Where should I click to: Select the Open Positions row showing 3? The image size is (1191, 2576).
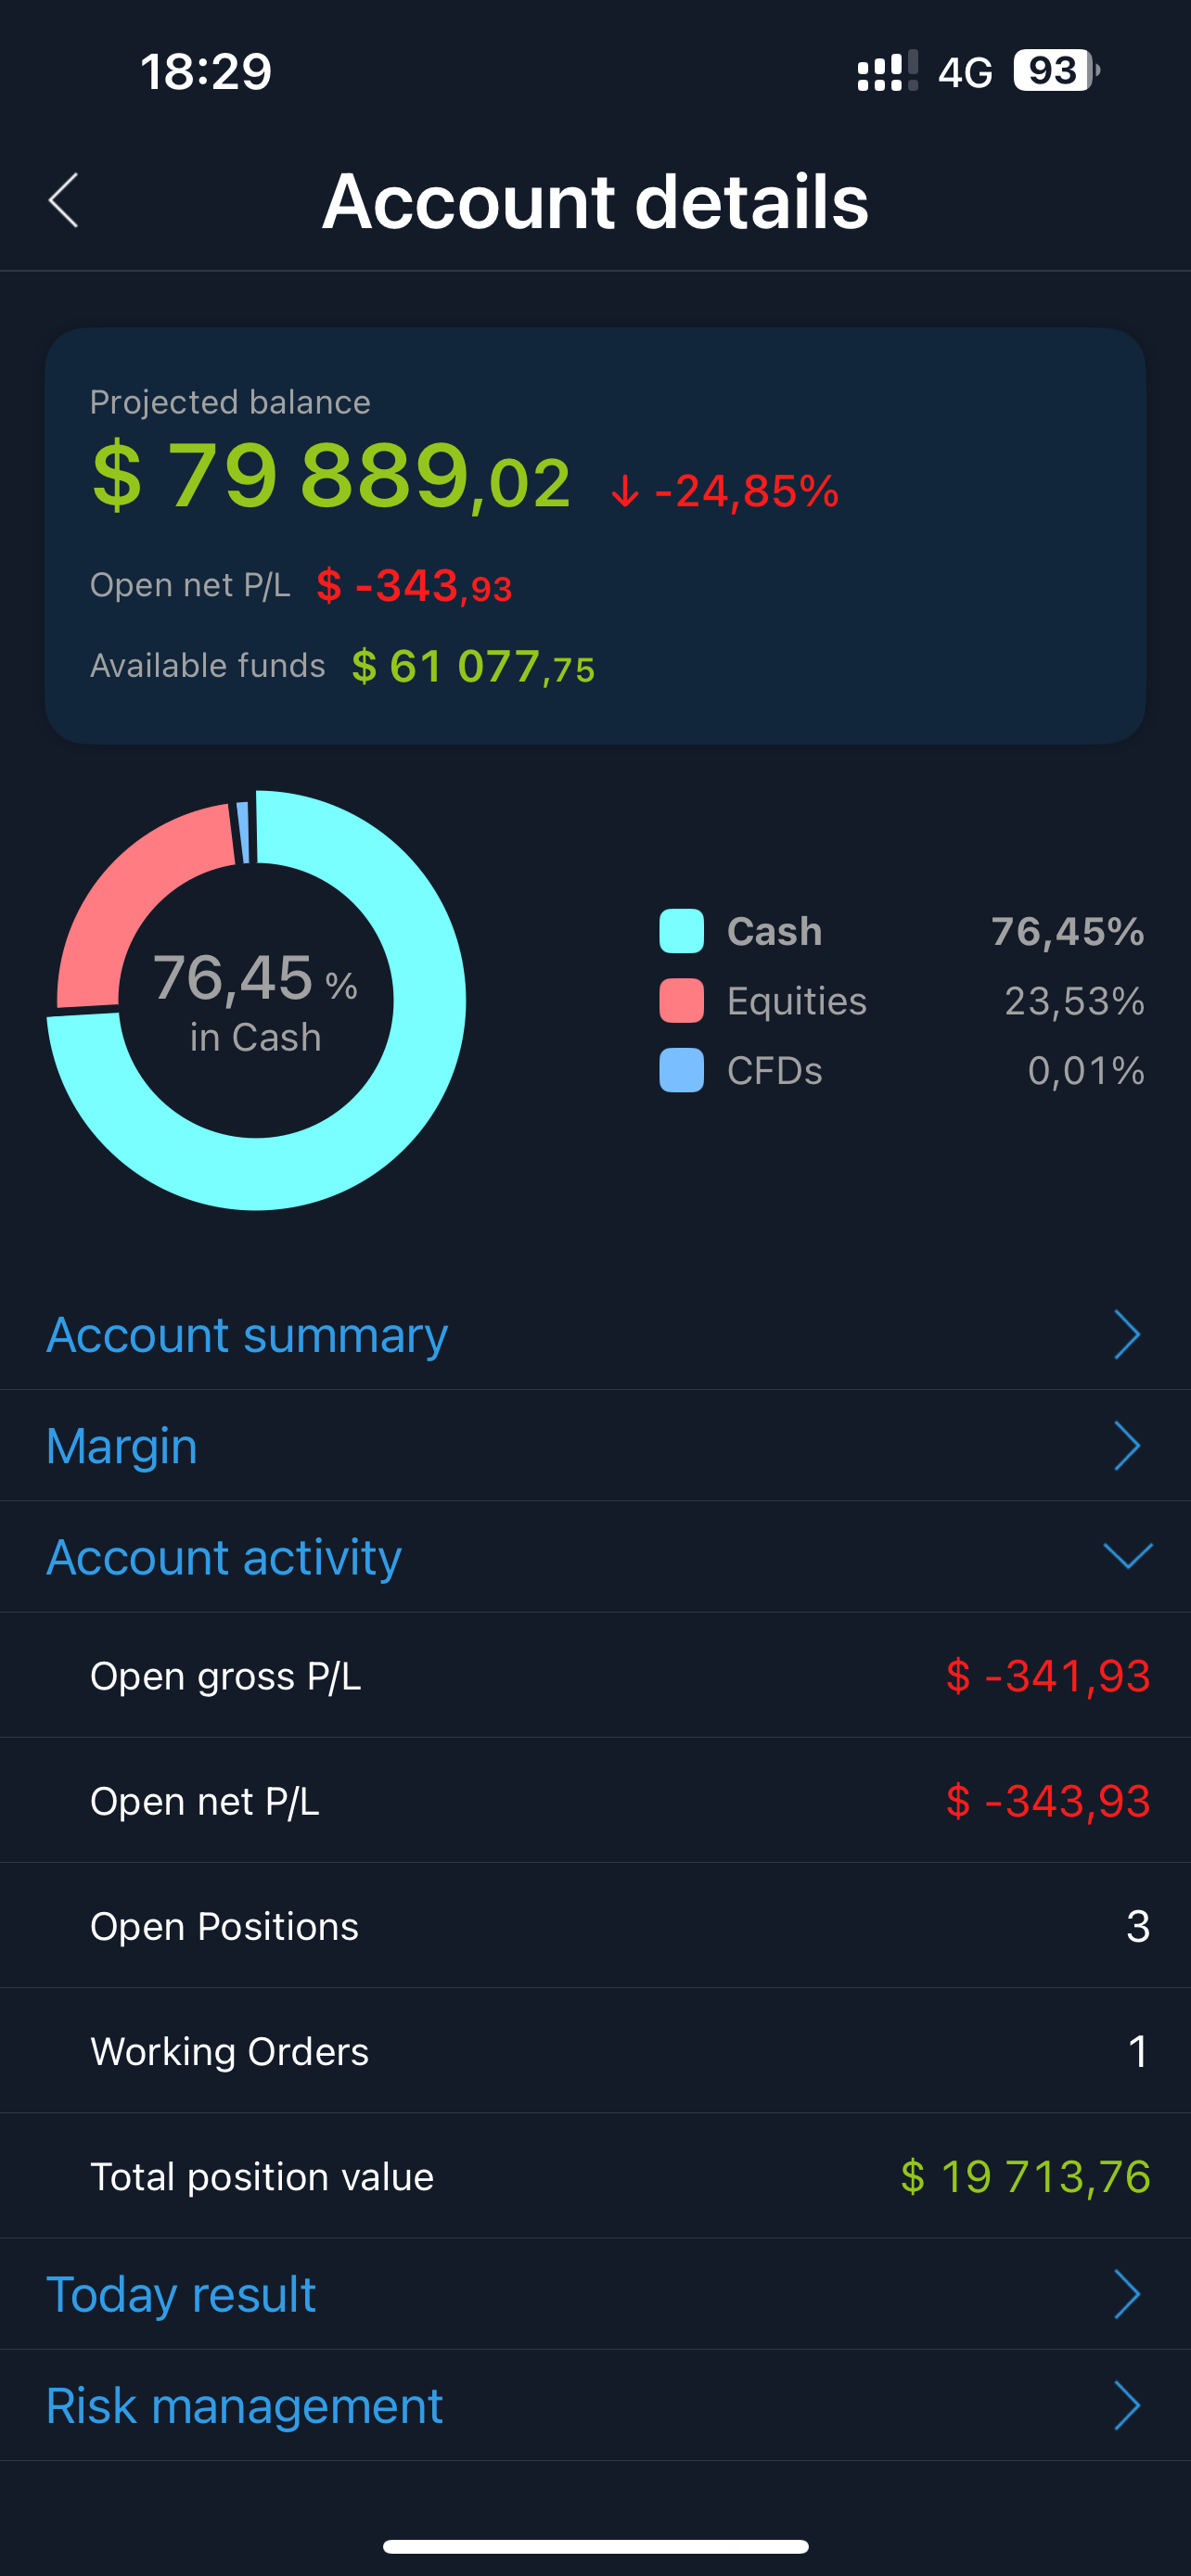pyautogui.click(x=595, y=1925)
